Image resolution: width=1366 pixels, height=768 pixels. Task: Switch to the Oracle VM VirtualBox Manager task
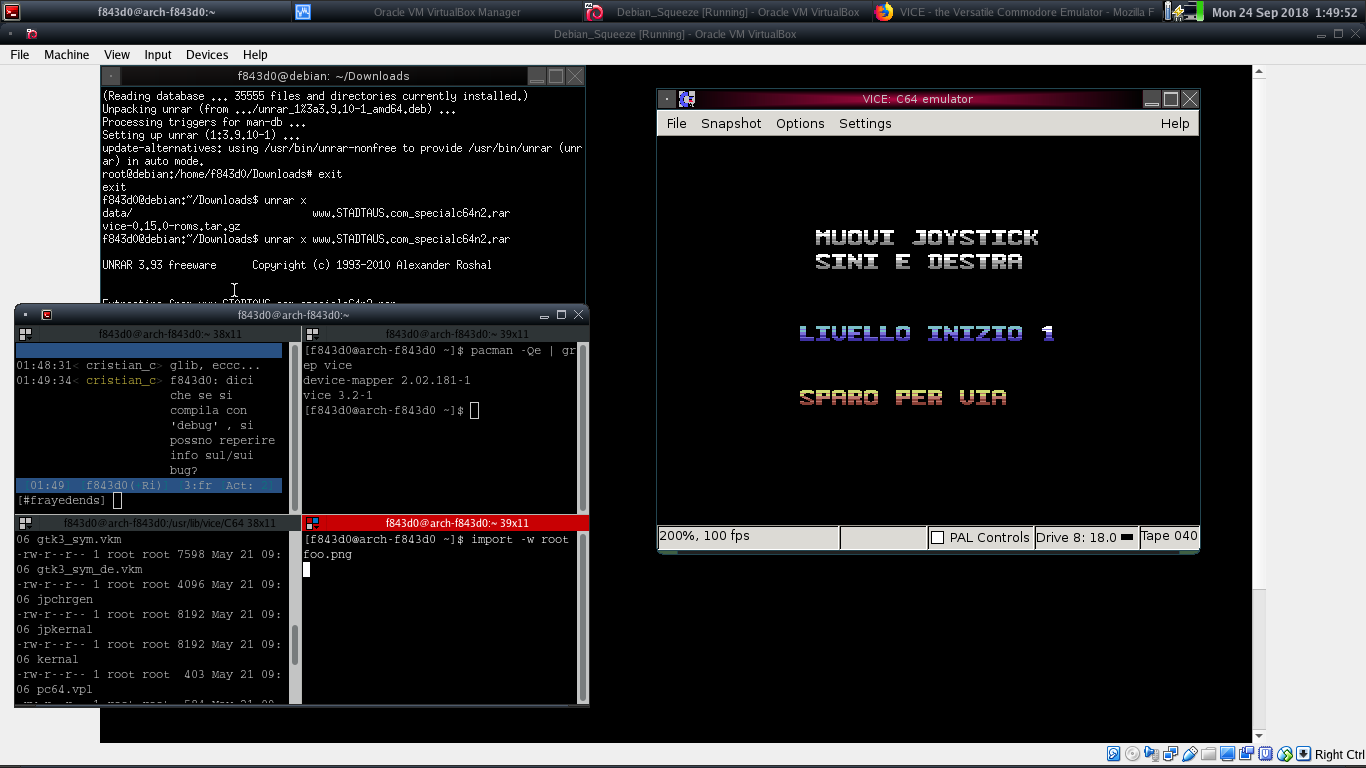[x=437, y=12]
